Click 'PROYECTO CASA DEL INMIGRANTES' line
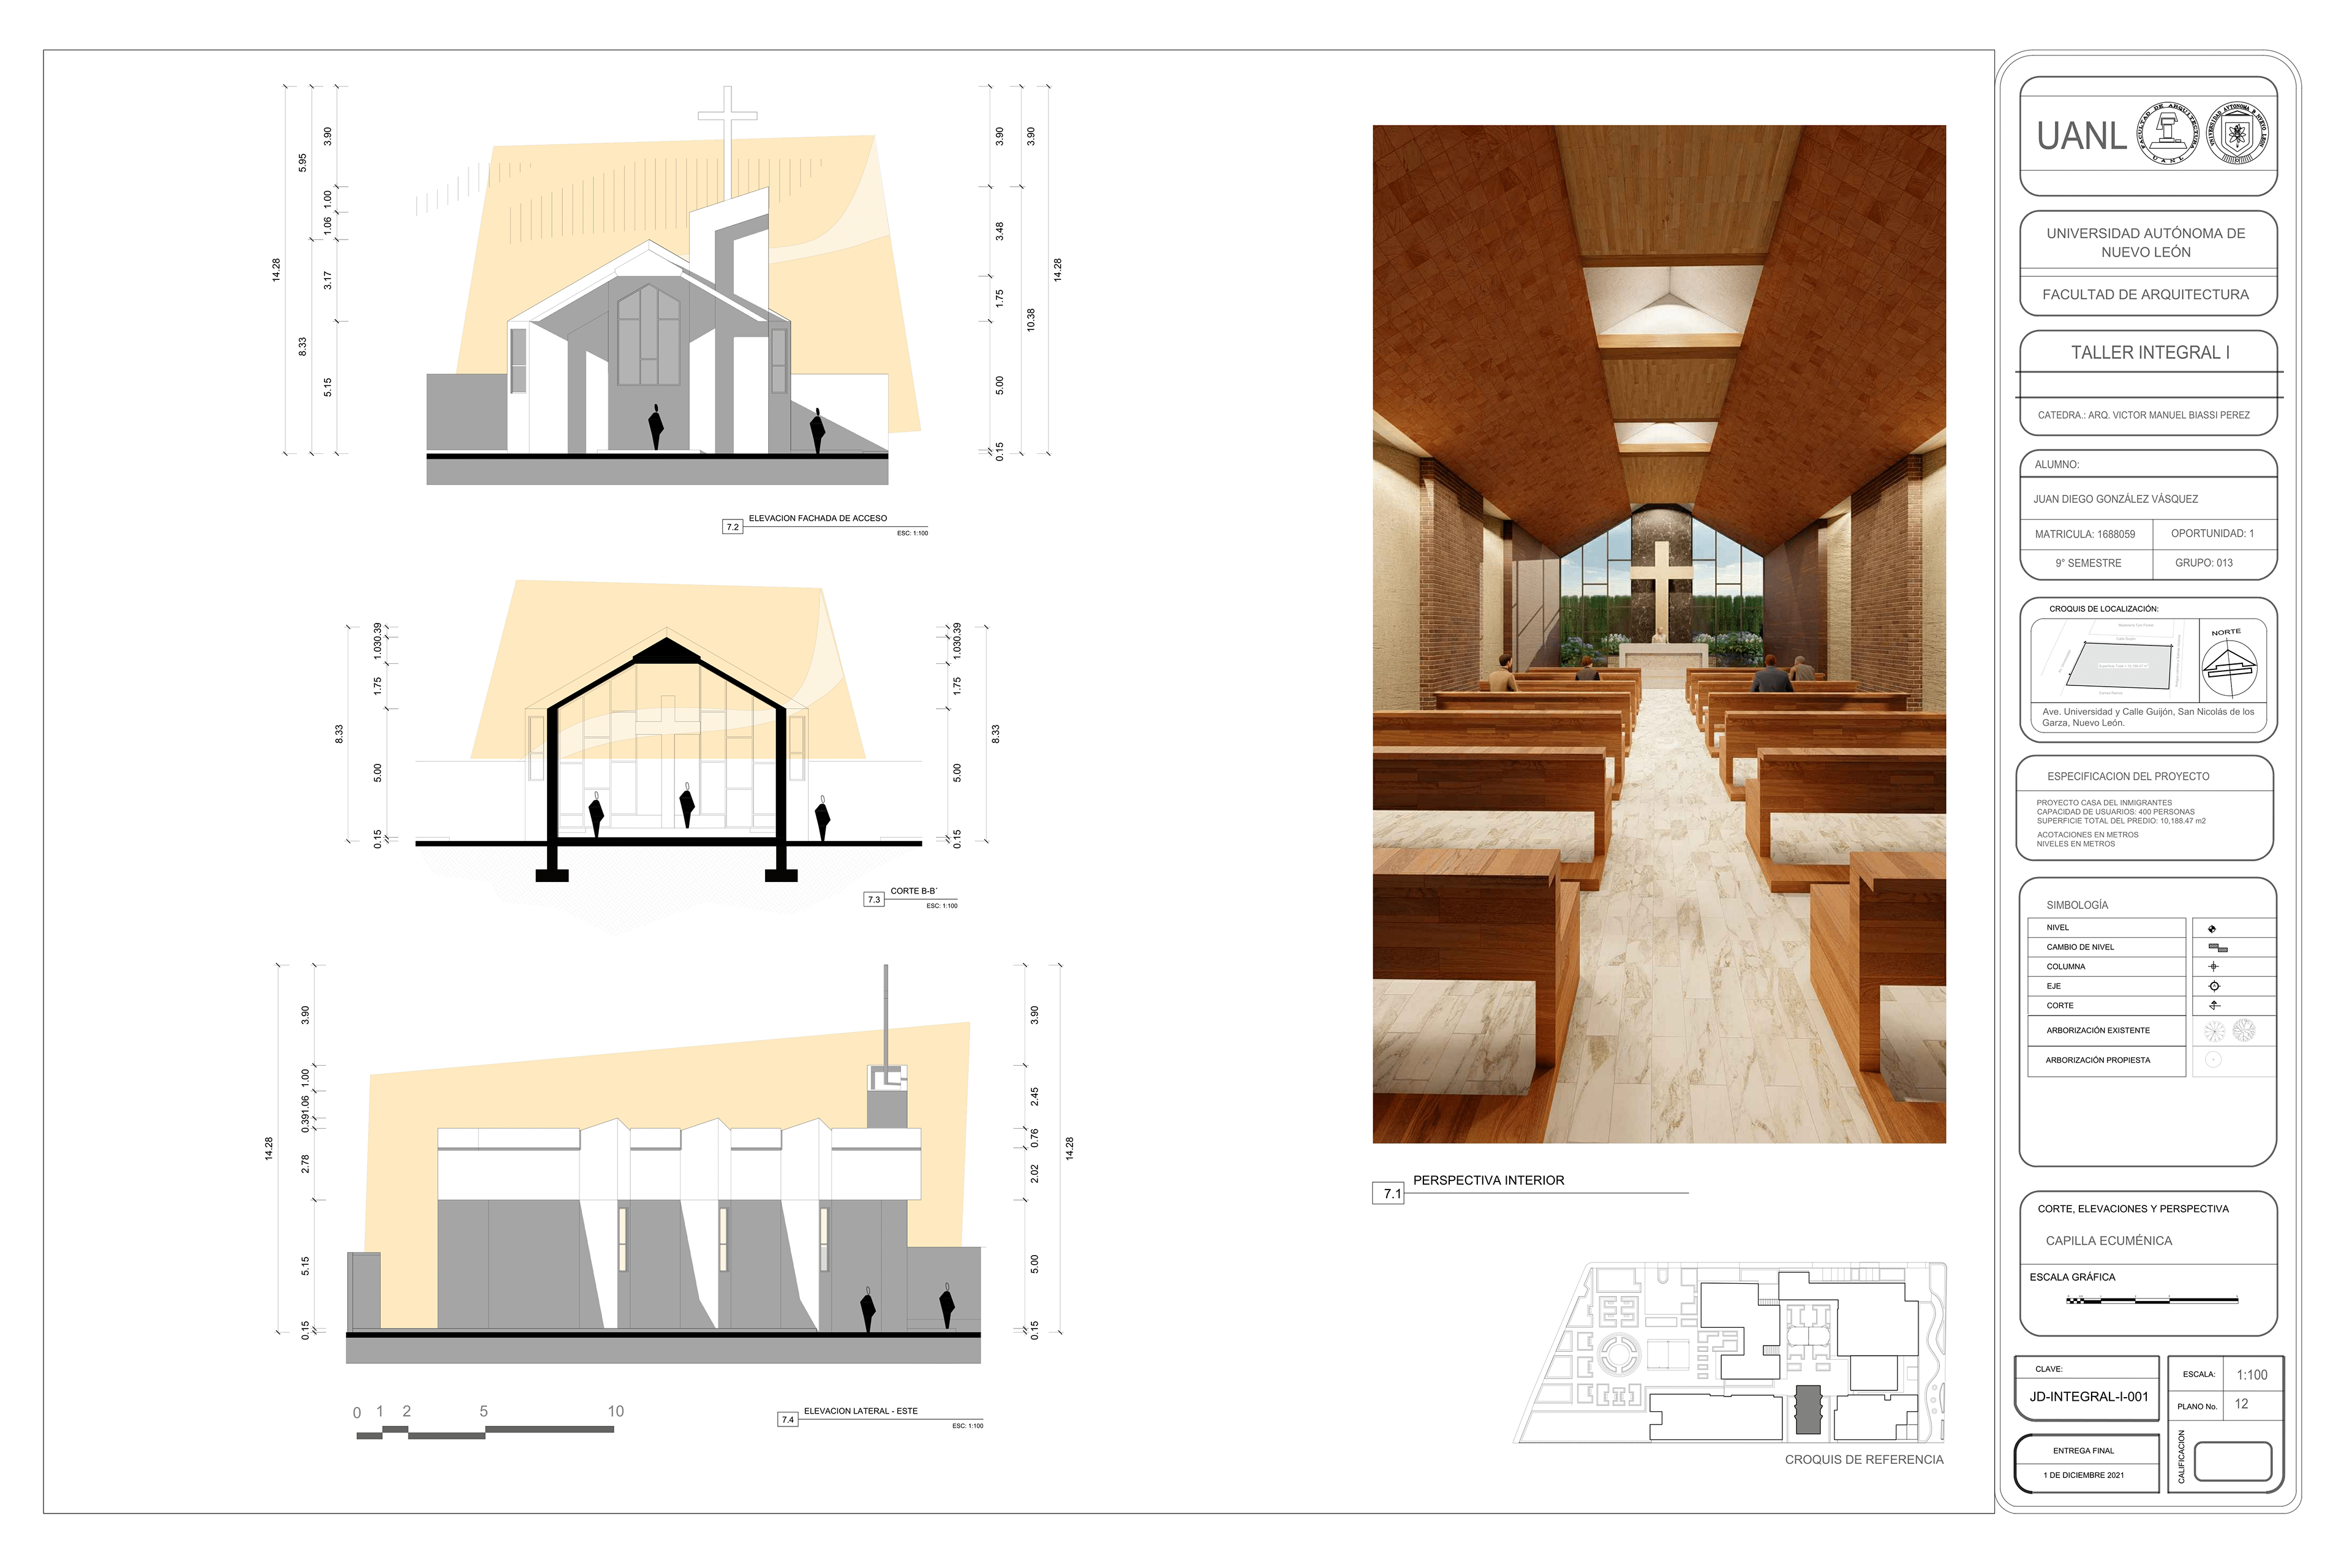The width and height of the screenshot is (2352, 1568). point(2104,803)
